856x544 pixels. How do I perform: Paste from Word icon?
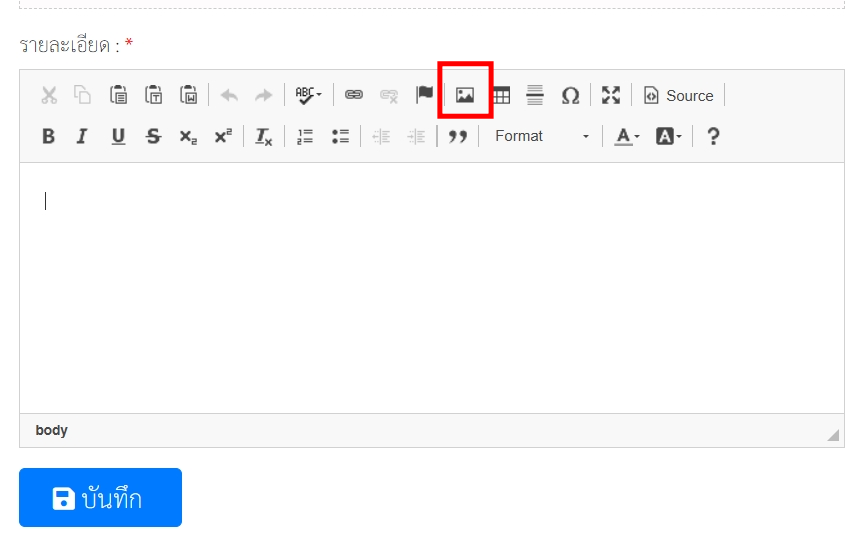189,95
